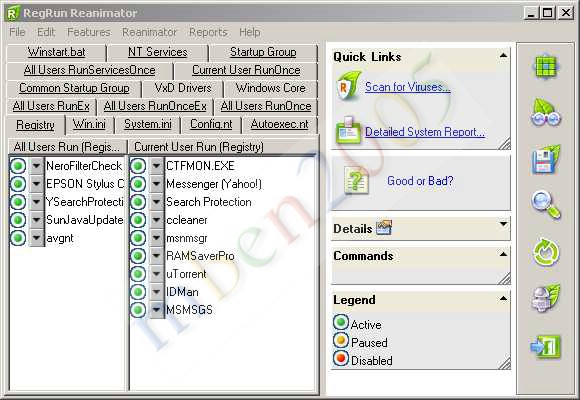
Task: Click the question mark Good or Bad icon
Action: 357,180
